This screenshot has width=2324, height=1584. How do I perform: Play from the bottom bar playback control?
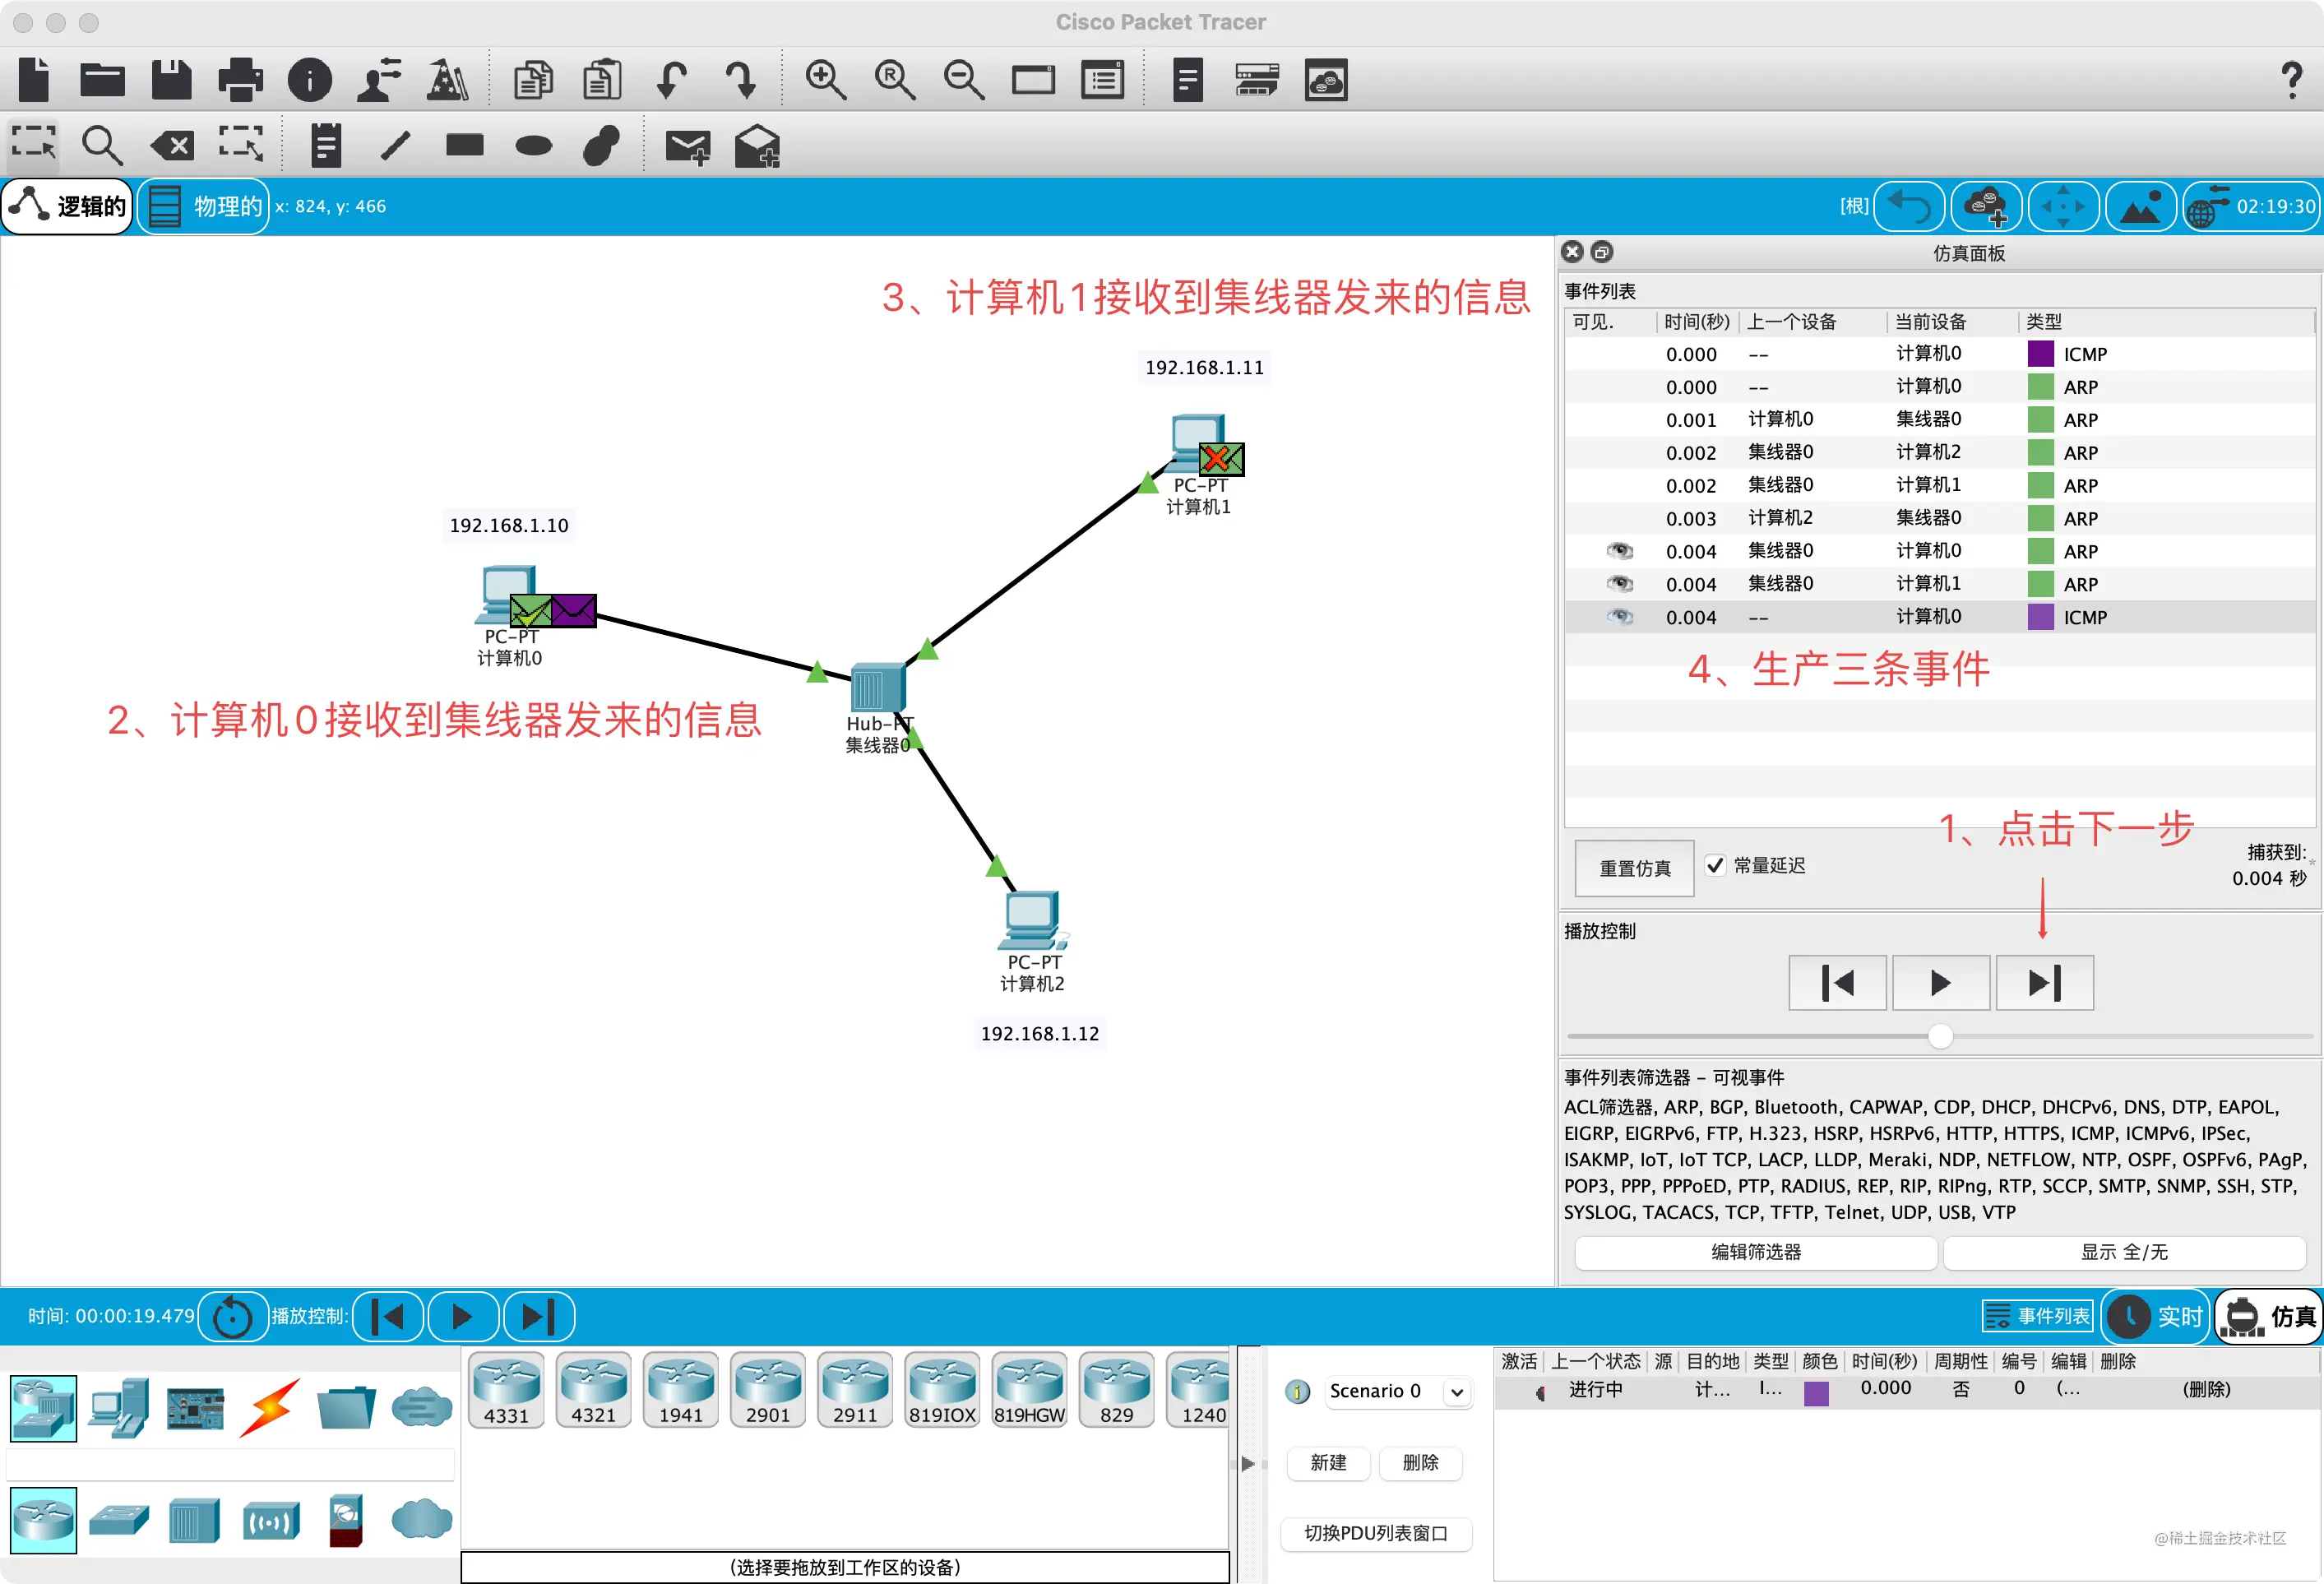(463, 1316)
